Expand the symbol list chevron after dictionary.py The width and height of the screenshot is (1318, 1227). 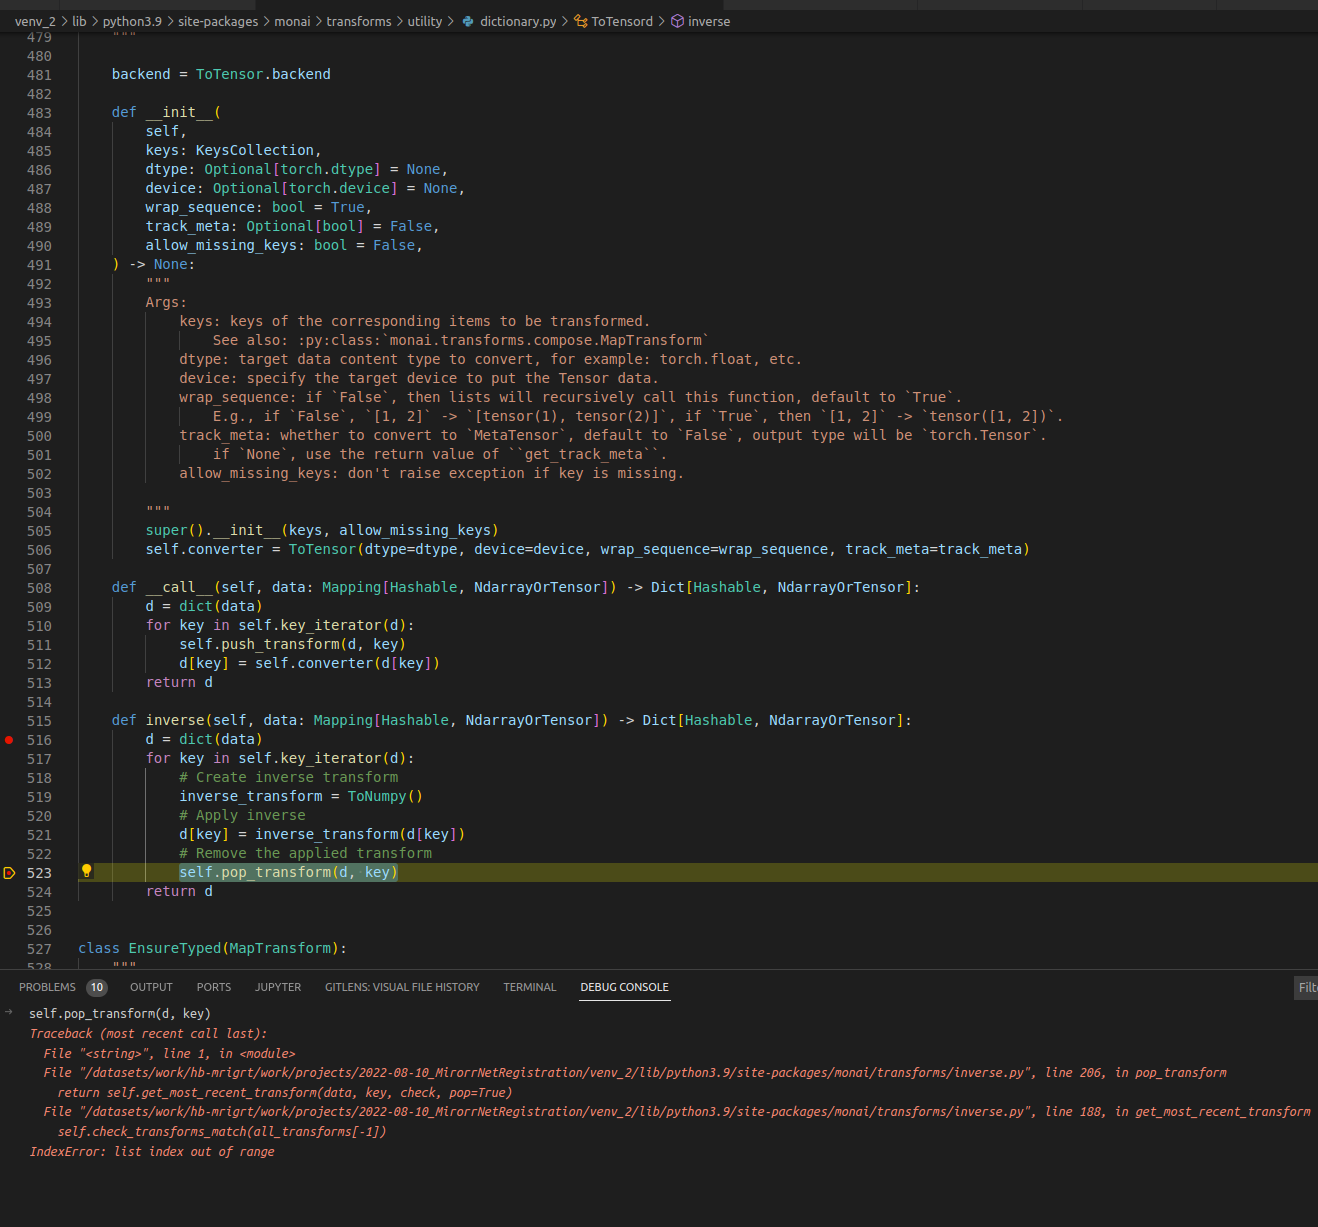coord(563,21)
